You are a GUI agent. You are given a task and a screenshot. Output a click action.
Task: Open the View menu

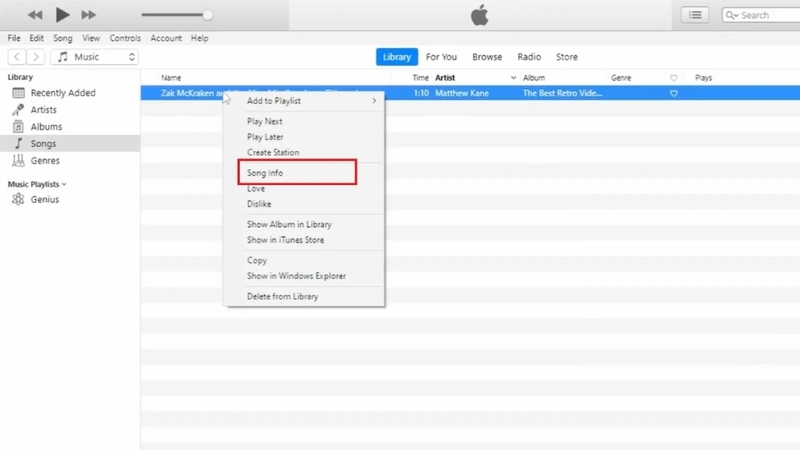coord(91,38)
